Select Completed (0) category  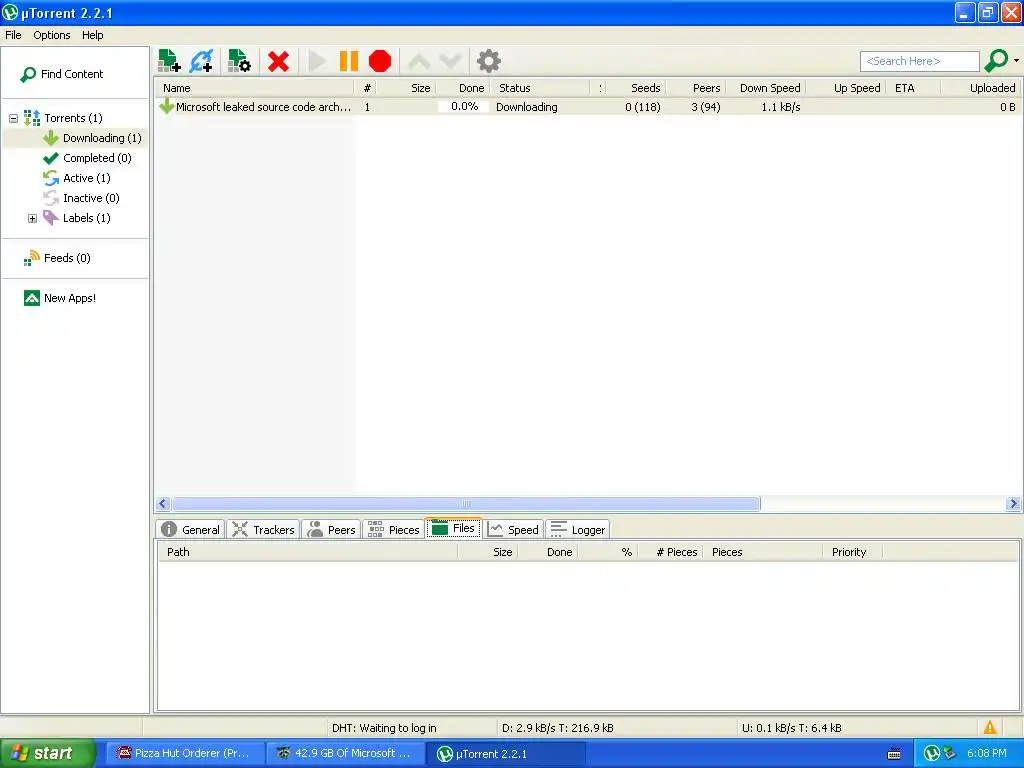(87, 158)
